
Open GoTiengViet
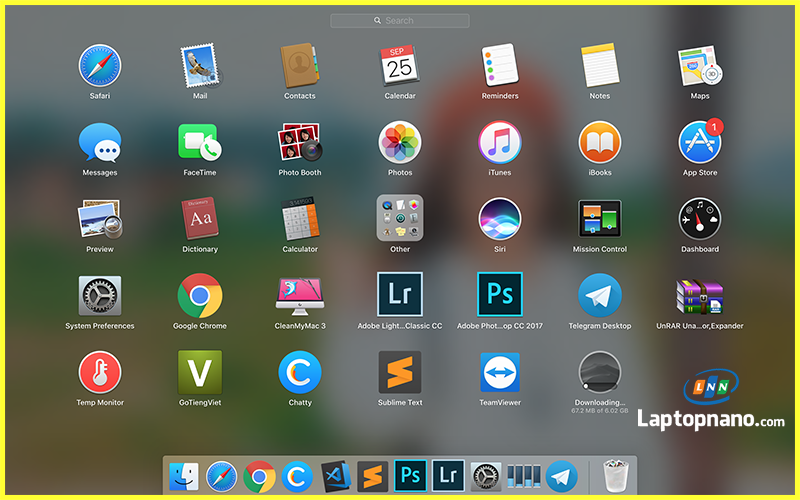point(200,372)
